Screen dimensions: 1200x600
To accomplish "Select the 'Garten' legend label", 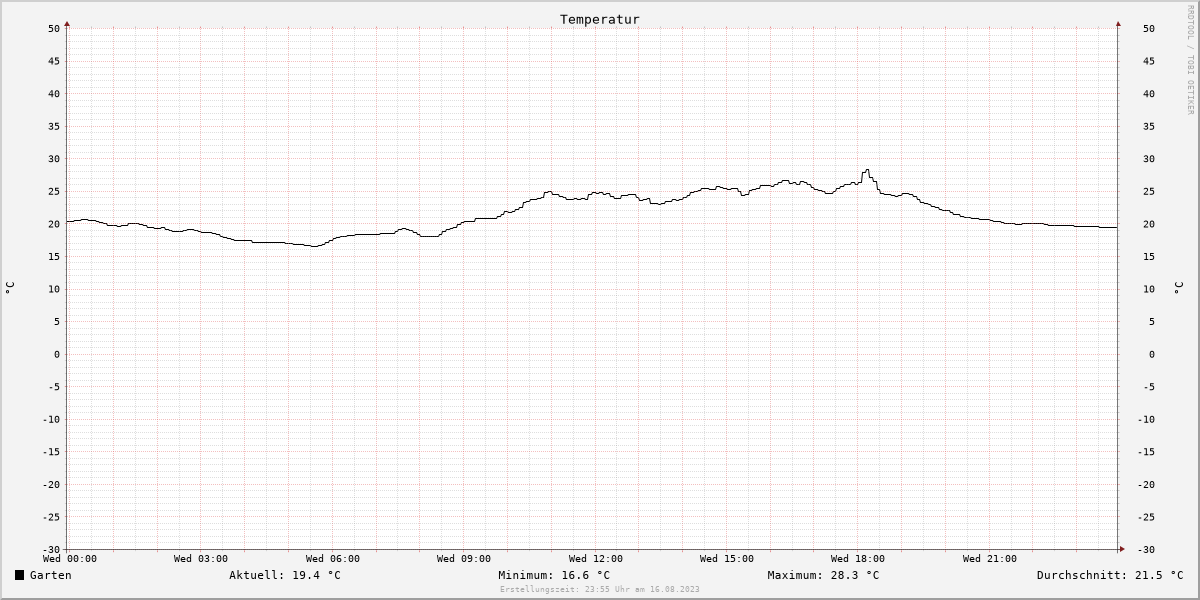I will click(50, 575).
